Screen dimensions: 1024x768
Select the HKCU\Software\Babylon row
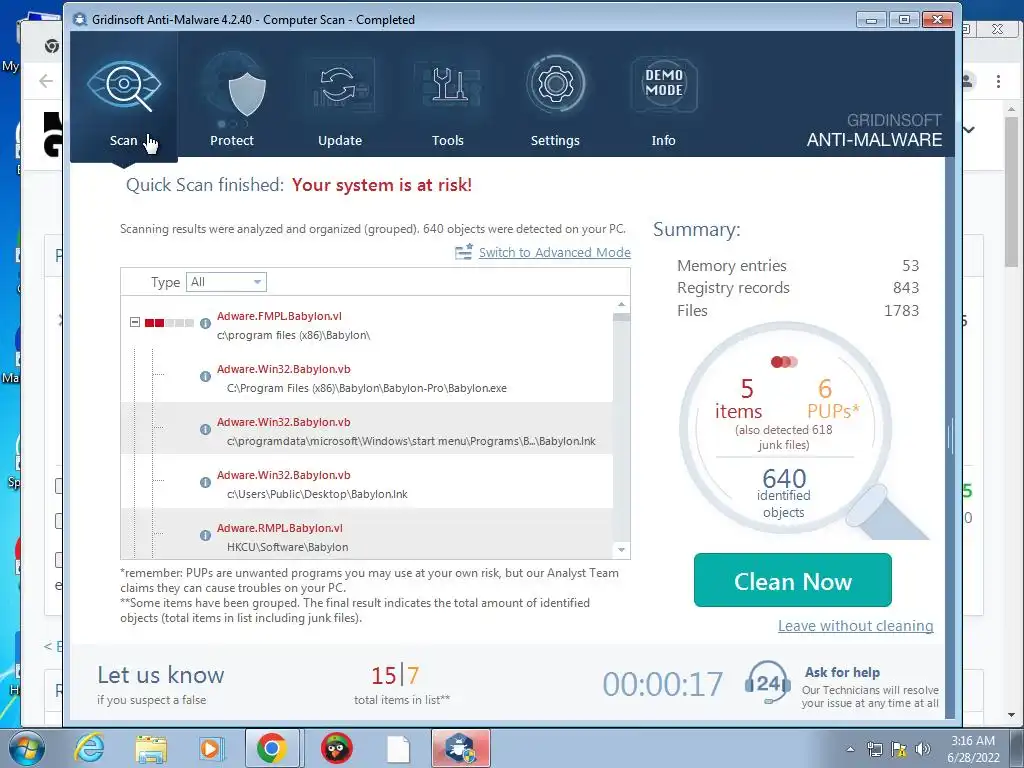tap(366, 534)
